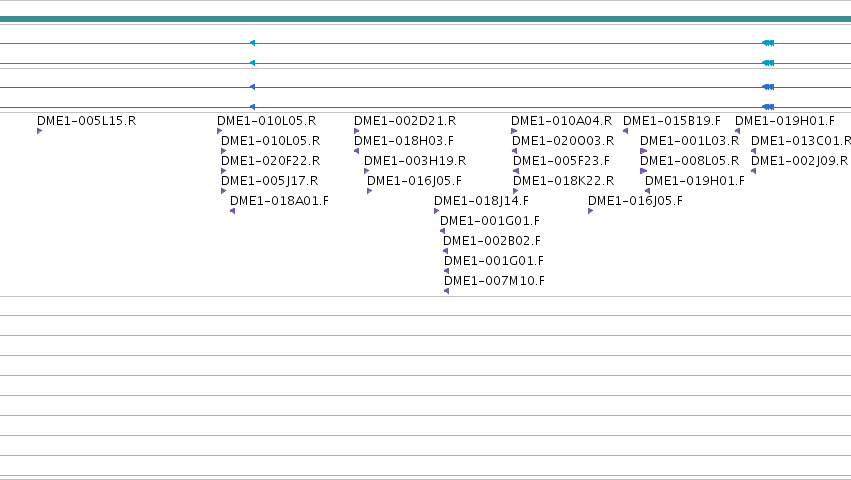Select the DME1-018J14.F feature label
The width and height of the screenshot is (851, 480).
click(x=481, y=201)
